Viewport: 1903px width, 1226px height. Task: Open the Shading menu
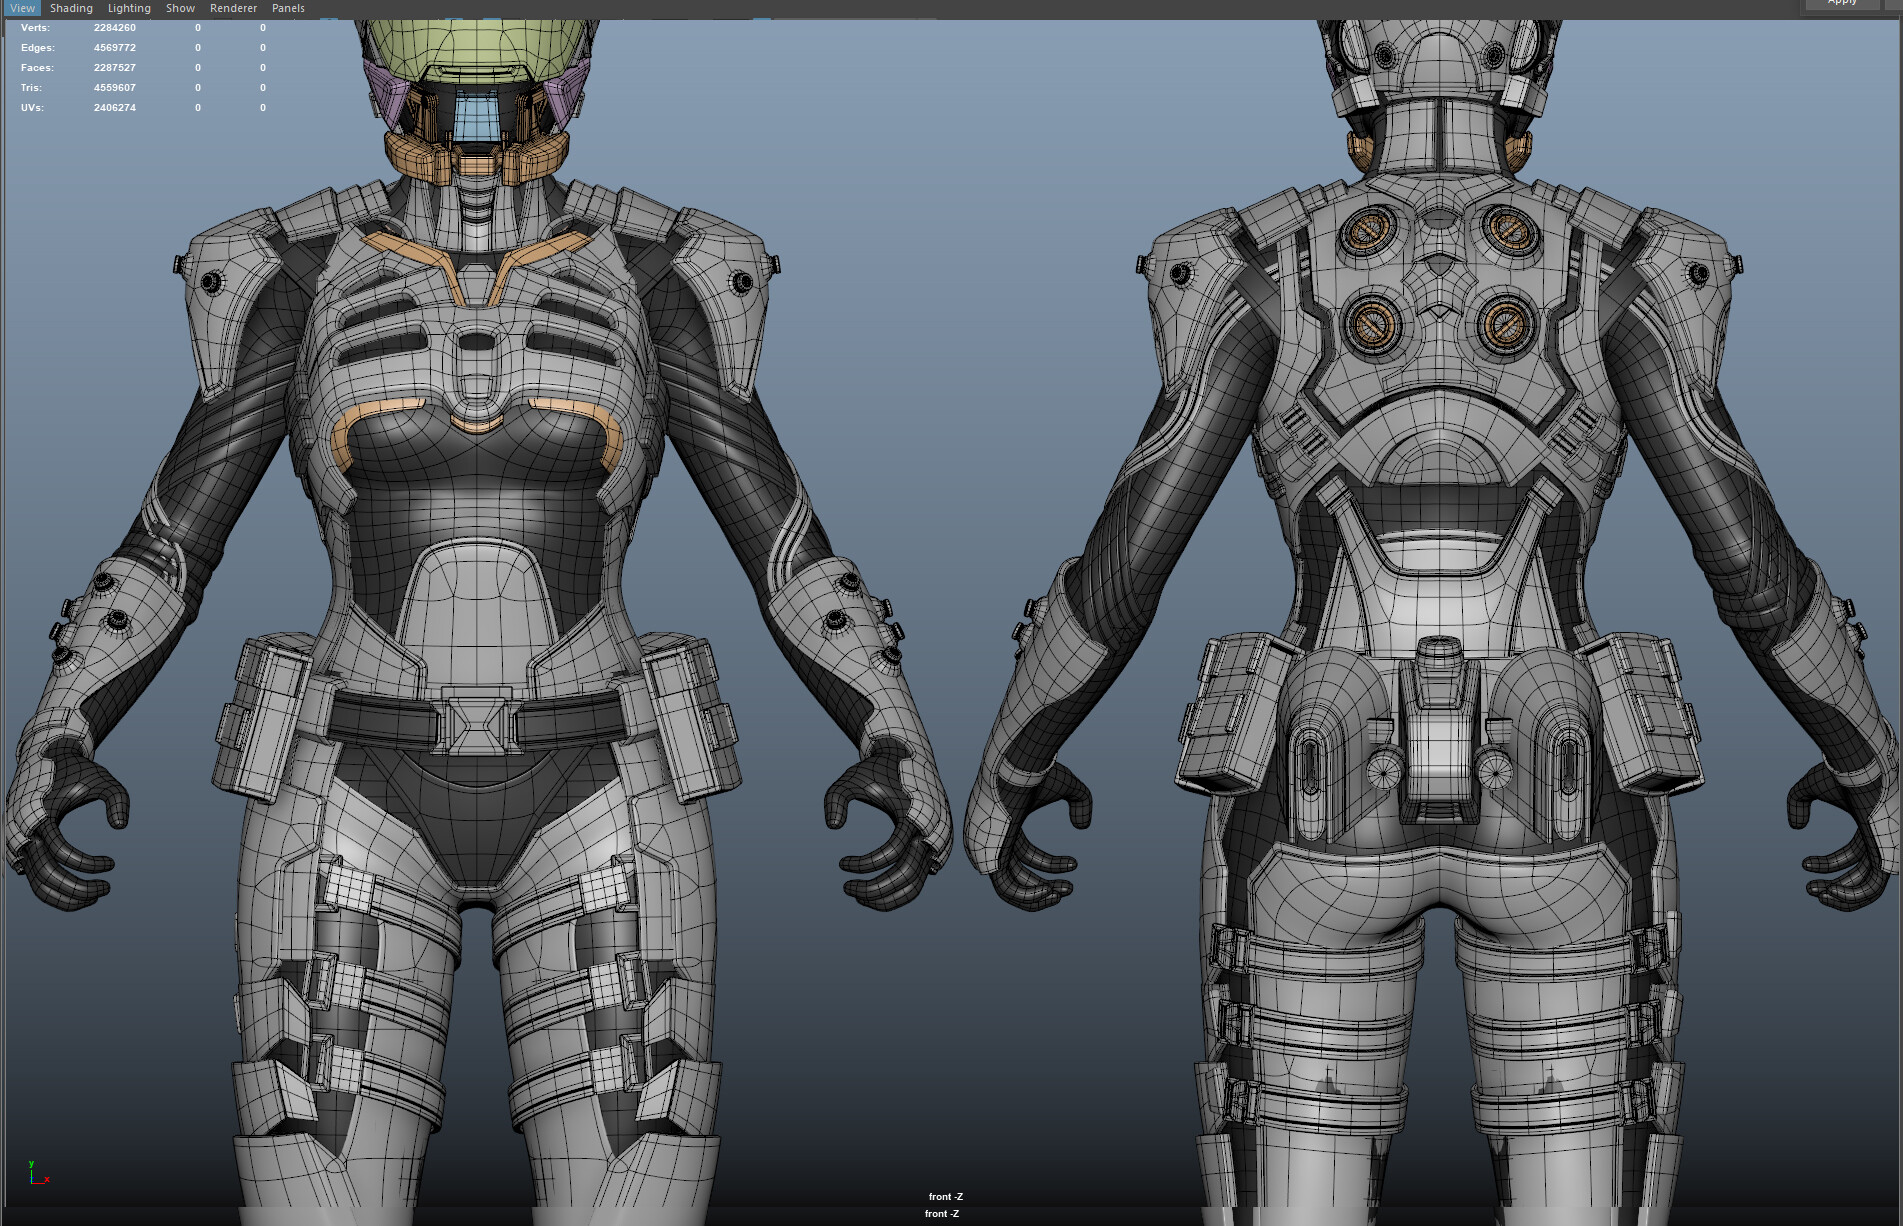click(x=71, y=8)
